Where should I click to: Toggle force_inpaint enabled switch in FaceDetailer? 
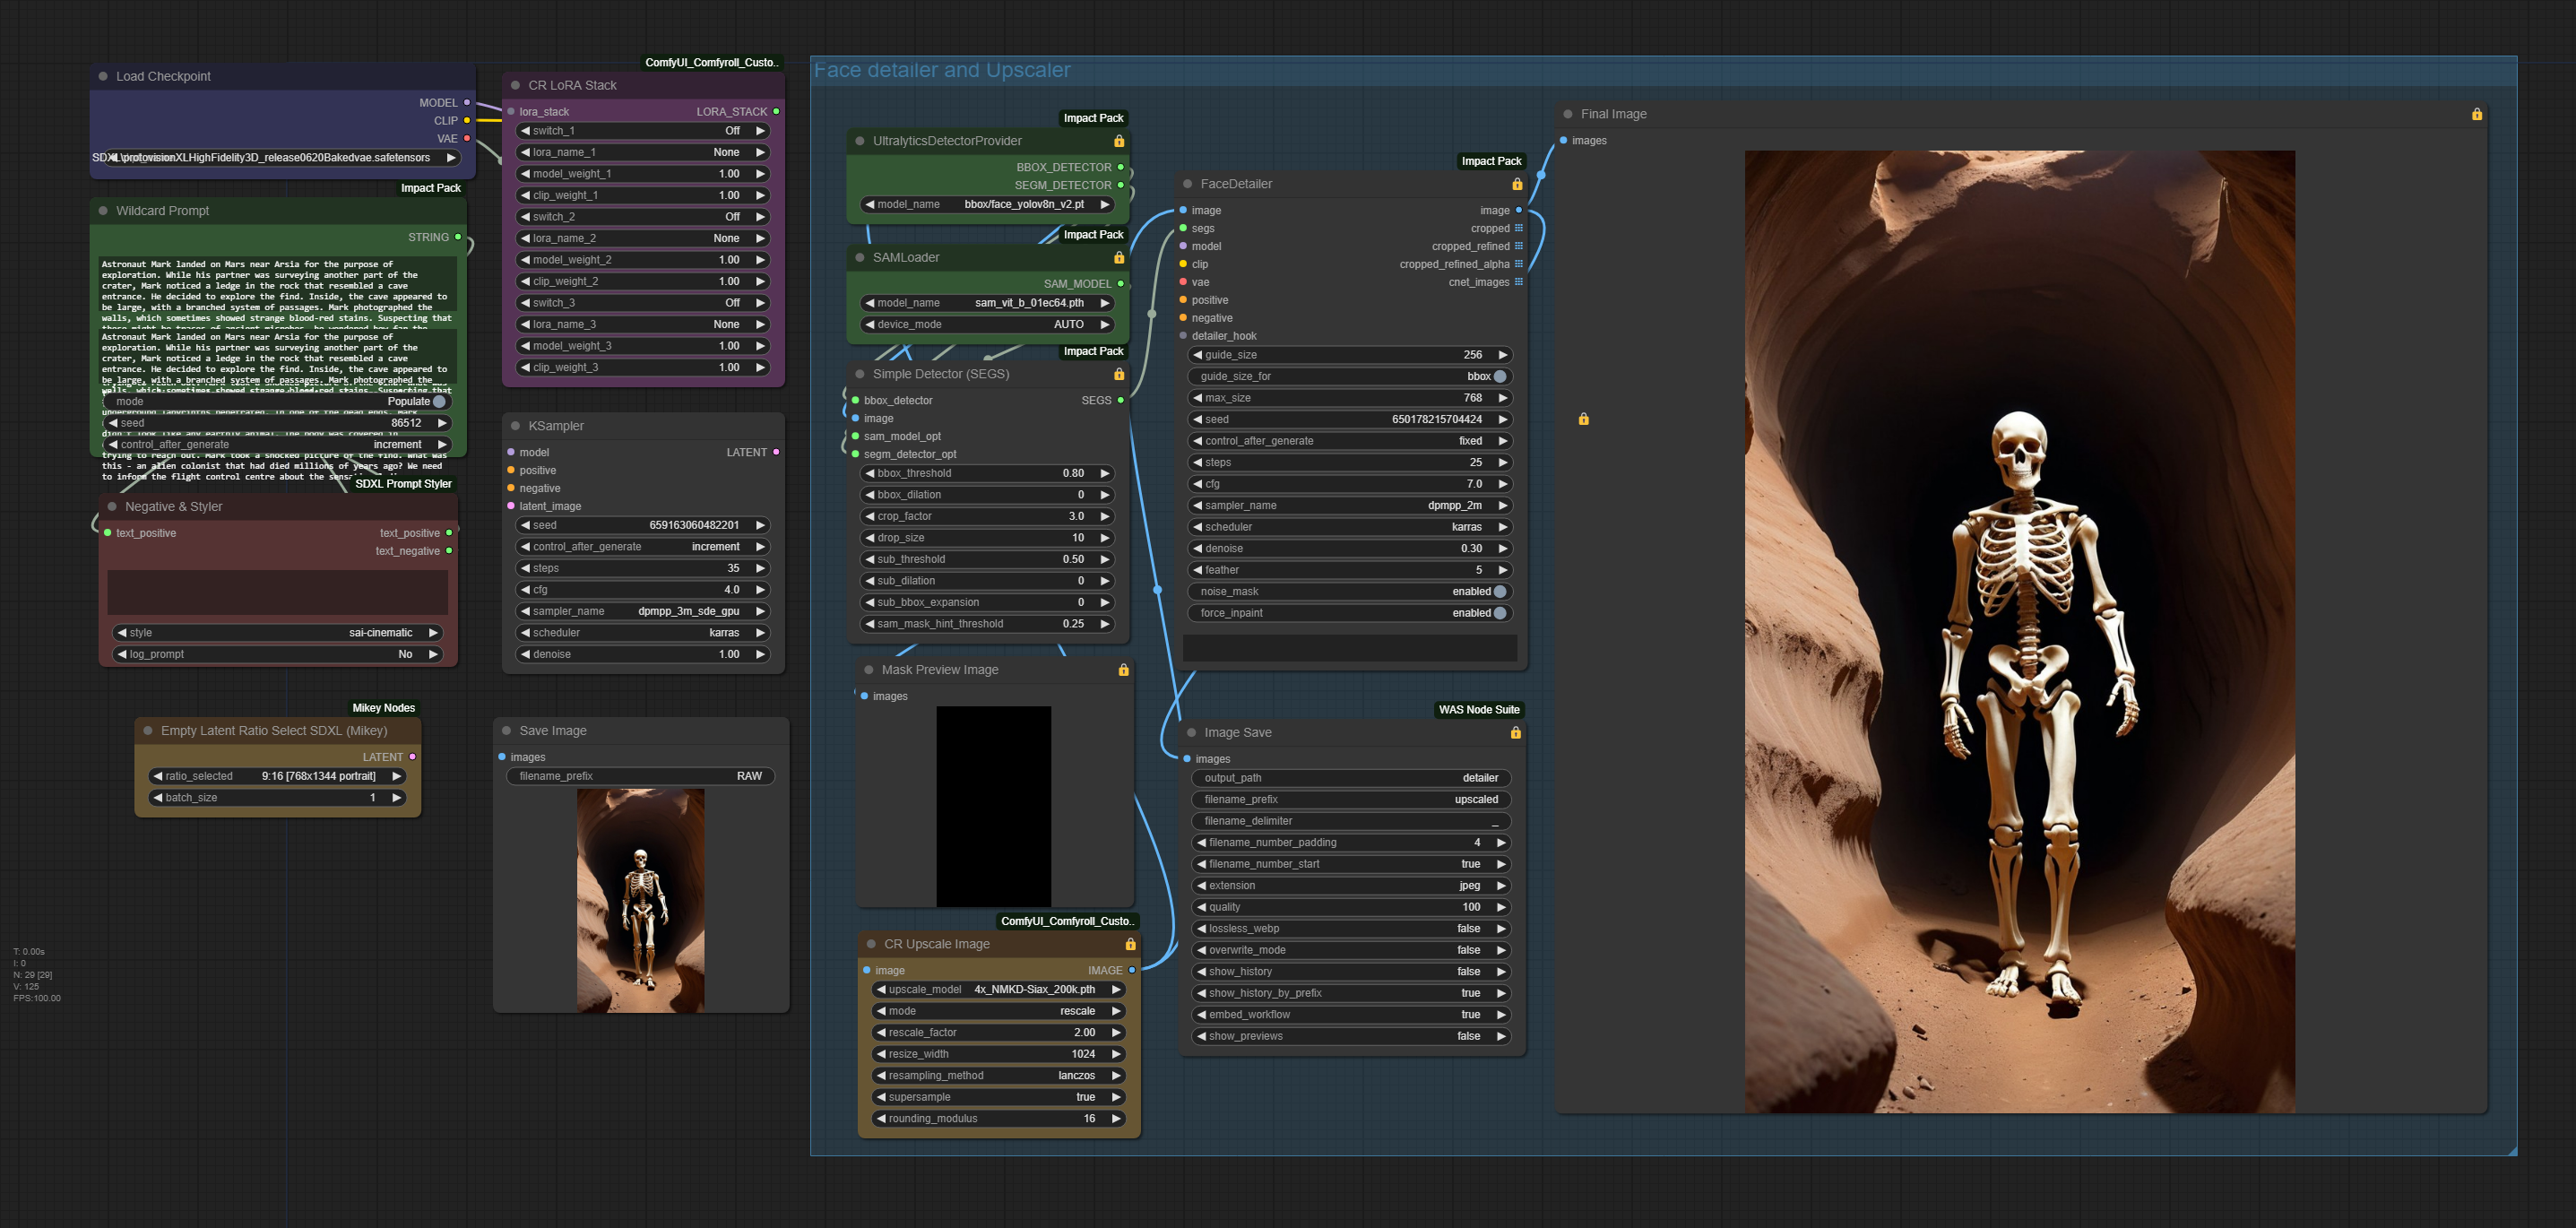coord(1499,613)
